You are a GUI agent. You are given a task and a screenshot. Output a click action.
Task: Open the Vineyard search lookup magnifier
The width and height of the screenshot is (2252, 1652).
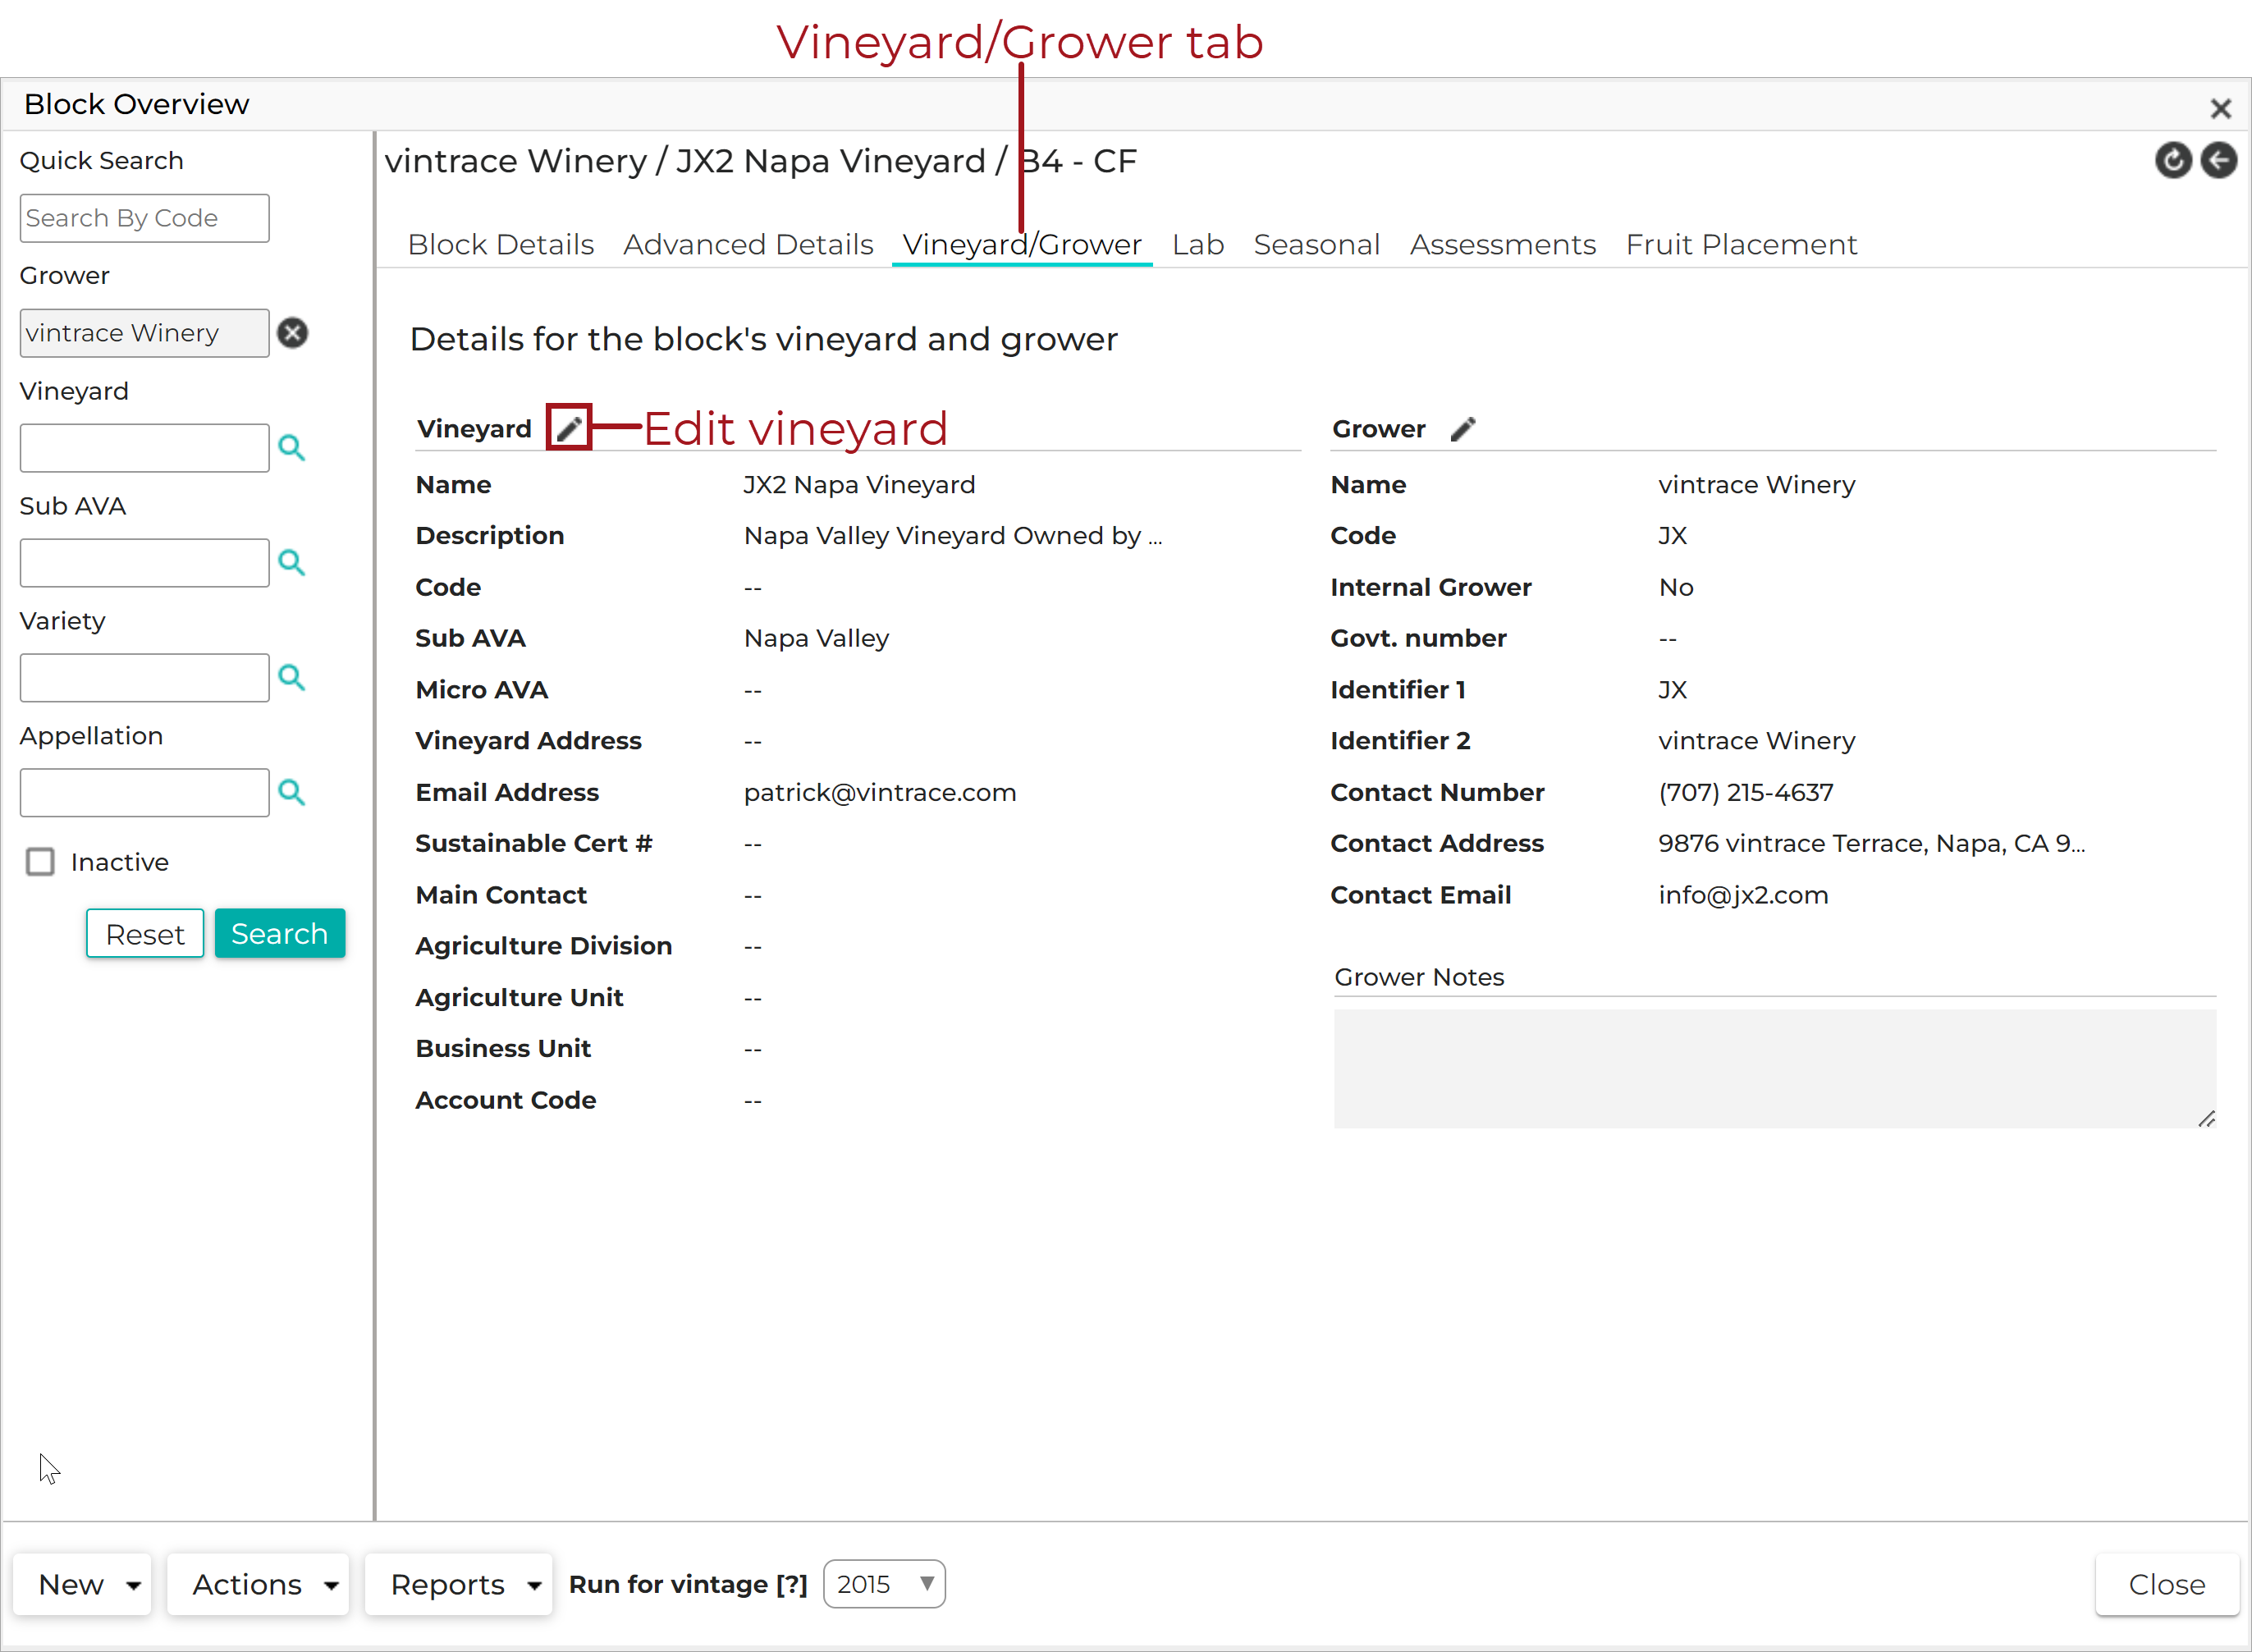coord(291,447)
